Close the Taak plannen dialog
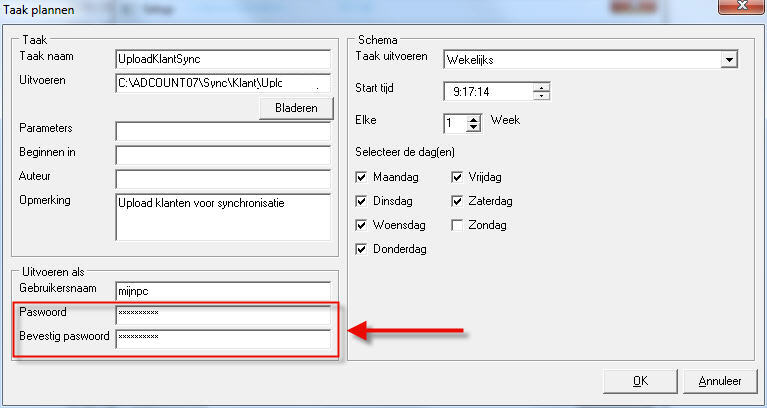 pos(743,6)
